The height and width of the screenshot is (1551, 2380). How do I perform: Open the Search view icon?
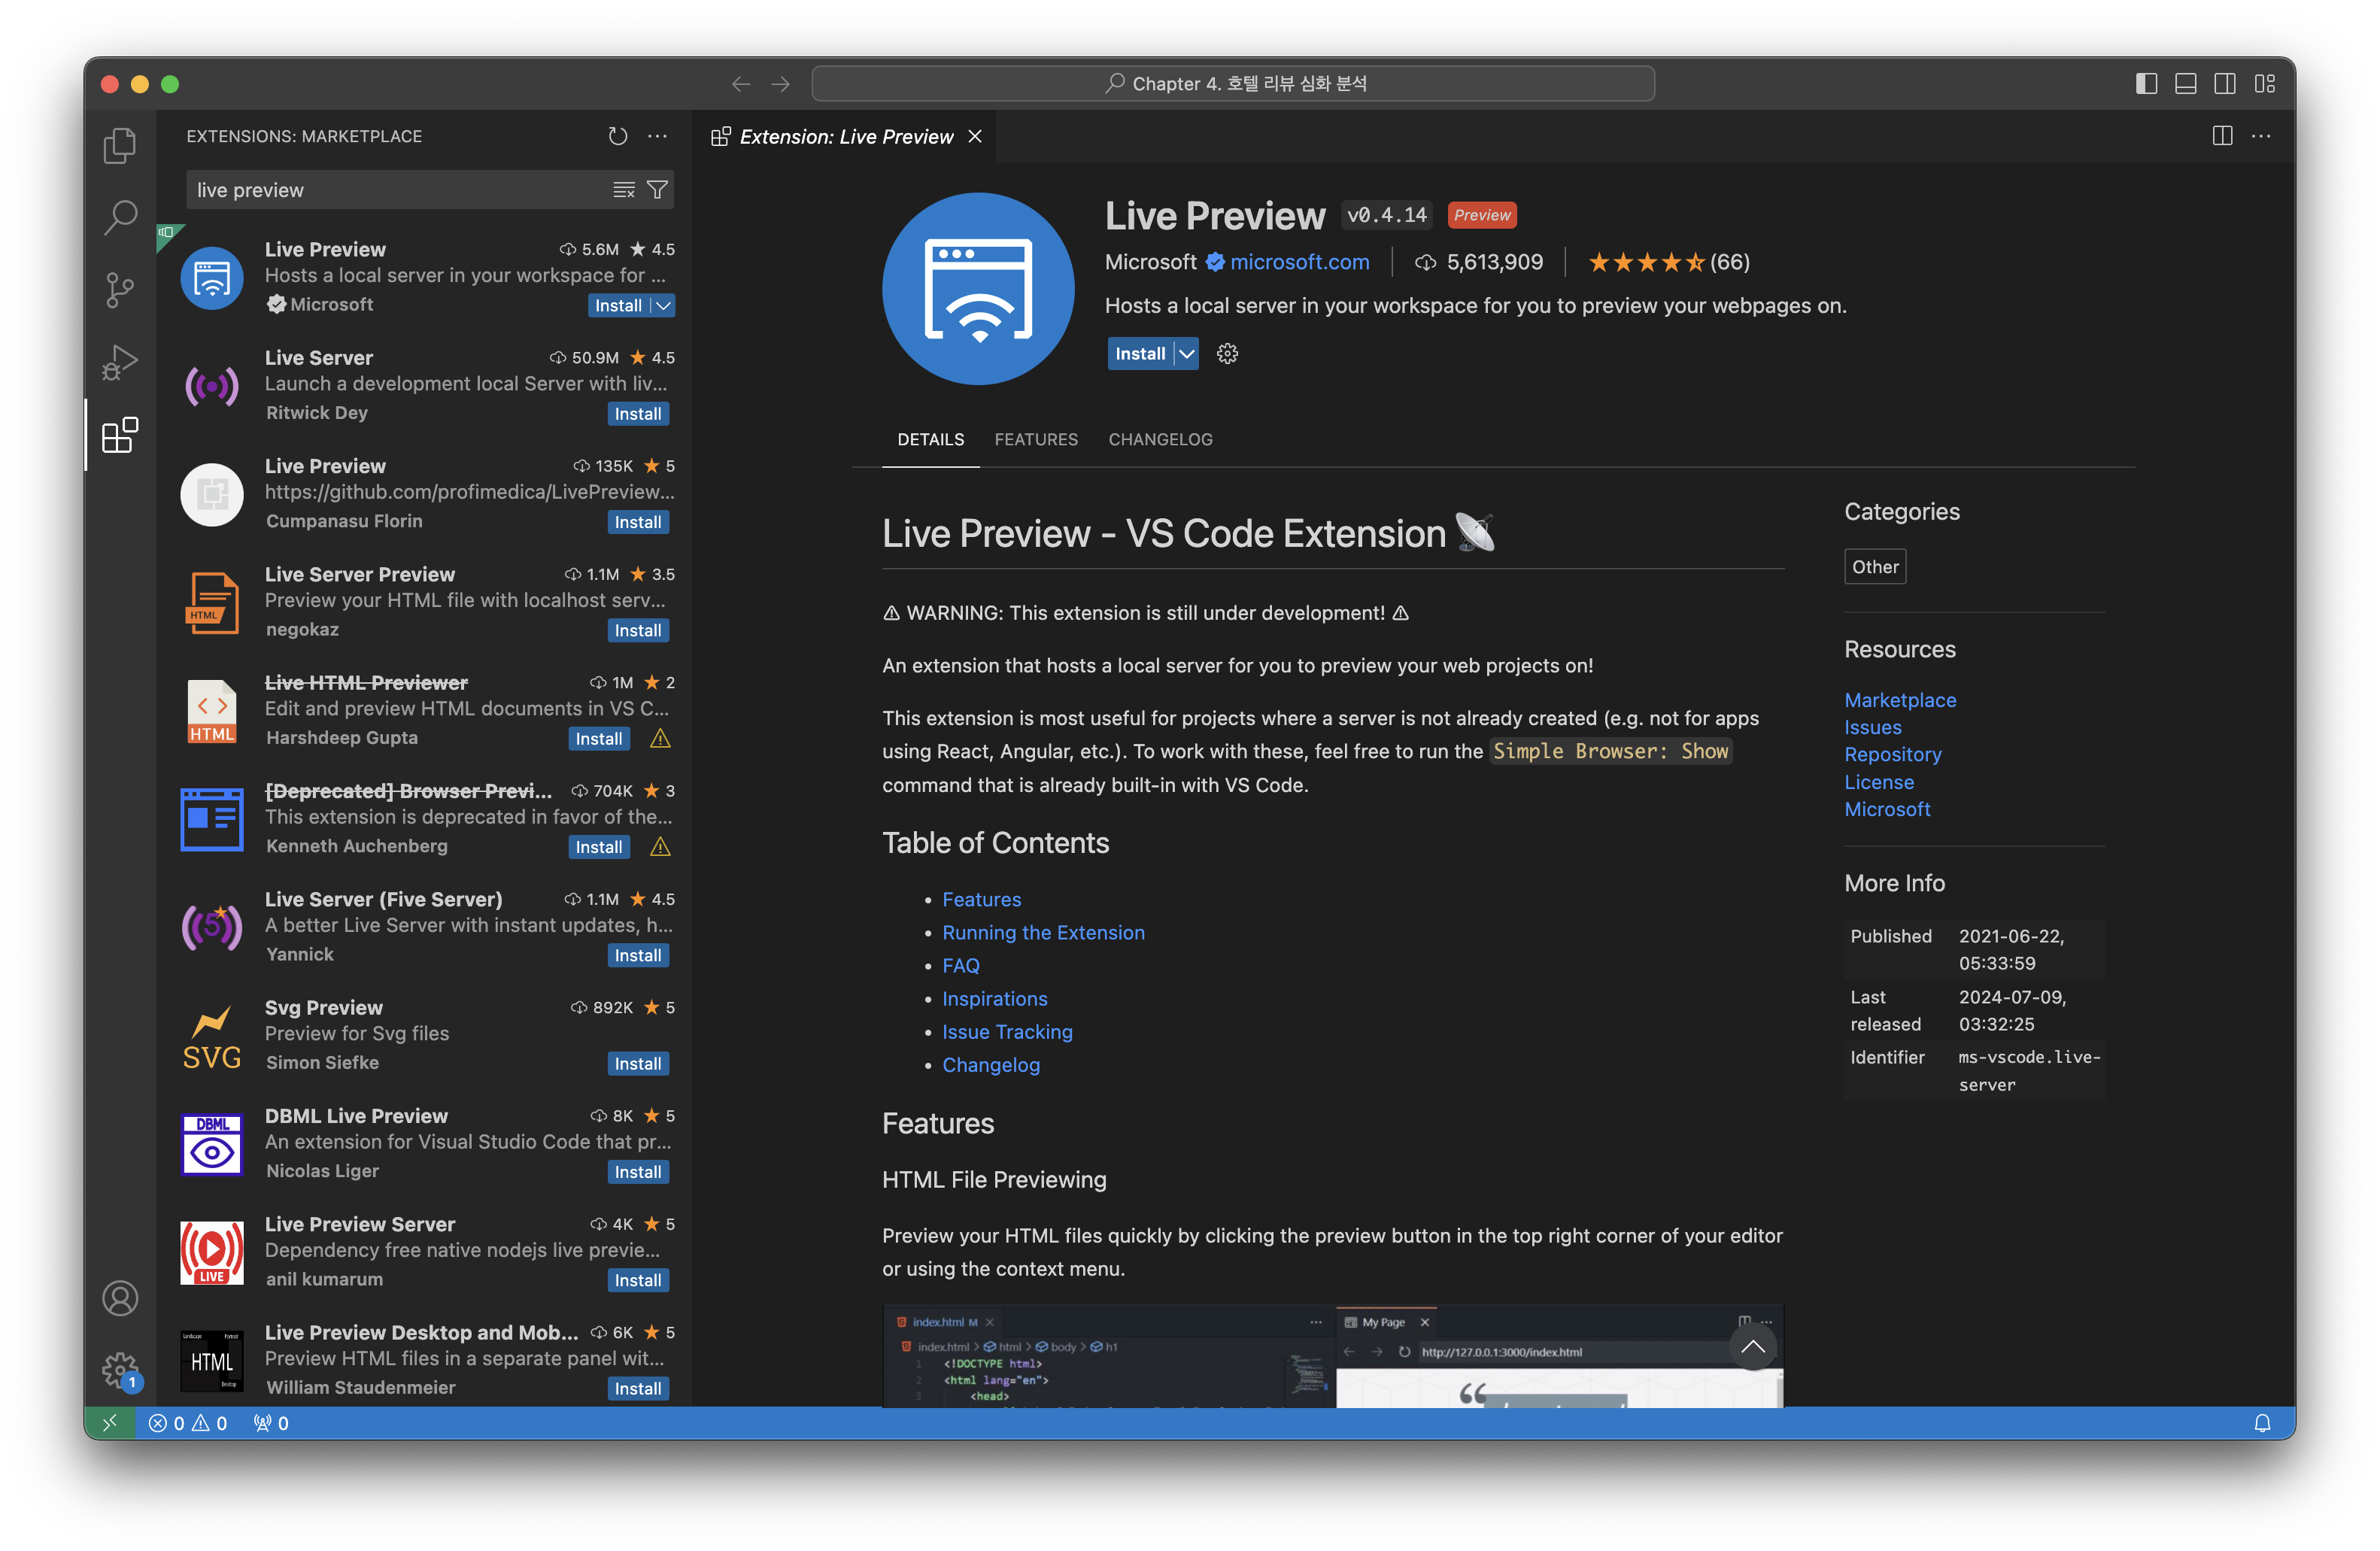point(120,217)
